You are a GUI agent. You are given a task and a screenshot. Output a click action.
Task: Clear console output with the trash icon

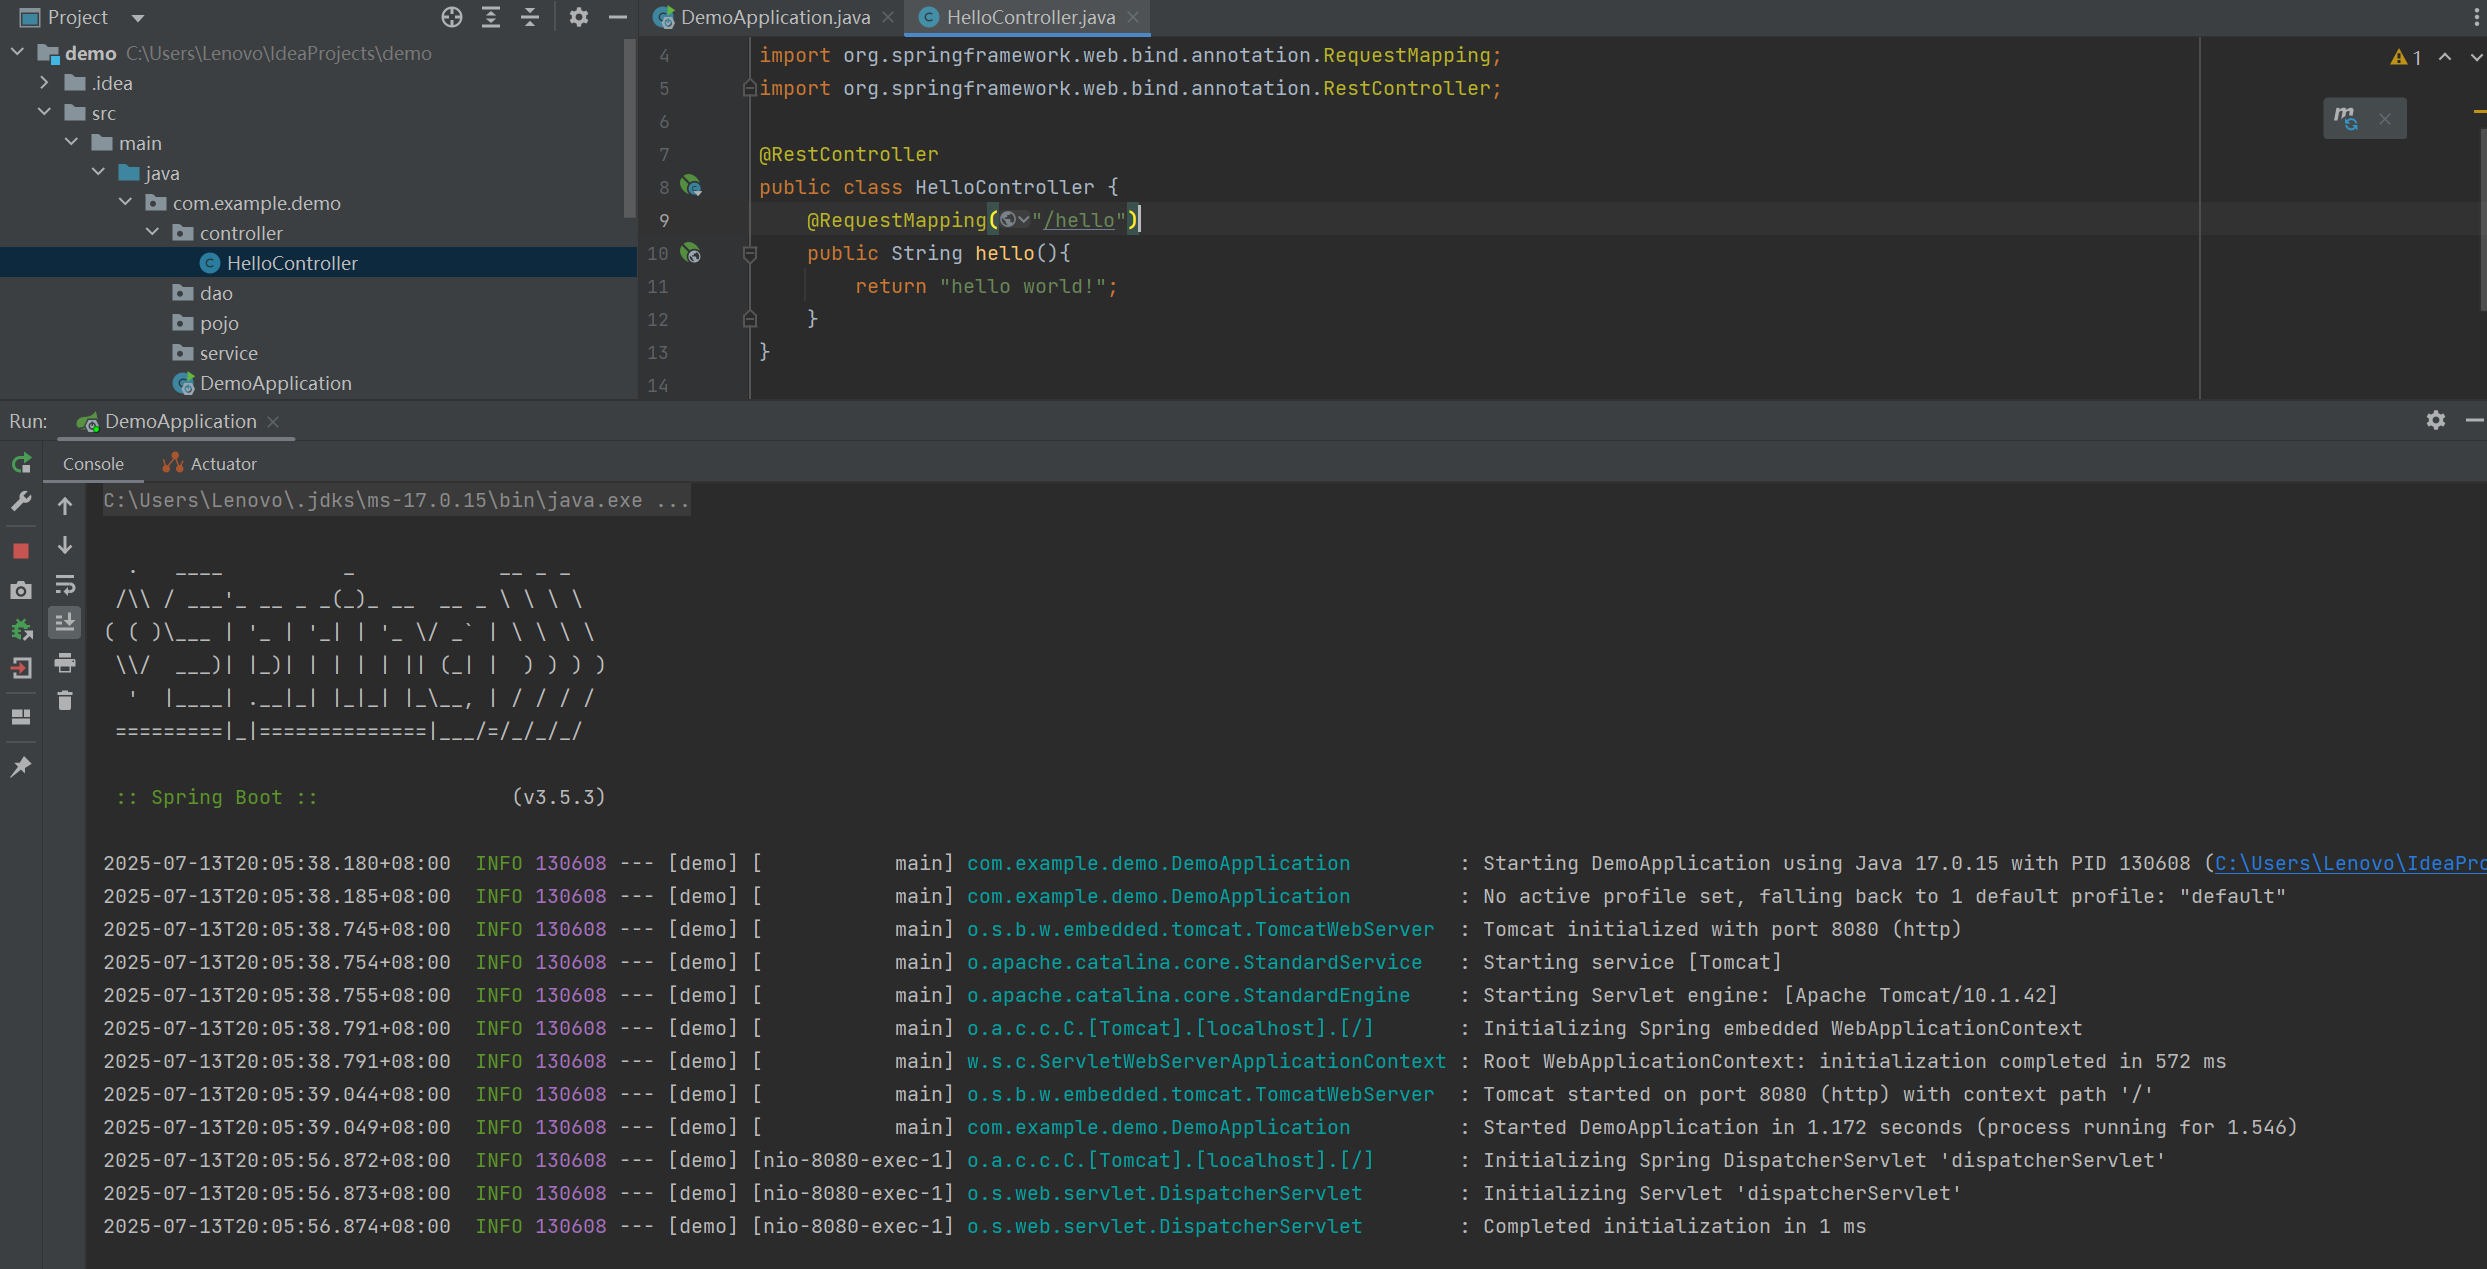pyautogui.click(x=65, y=701)
